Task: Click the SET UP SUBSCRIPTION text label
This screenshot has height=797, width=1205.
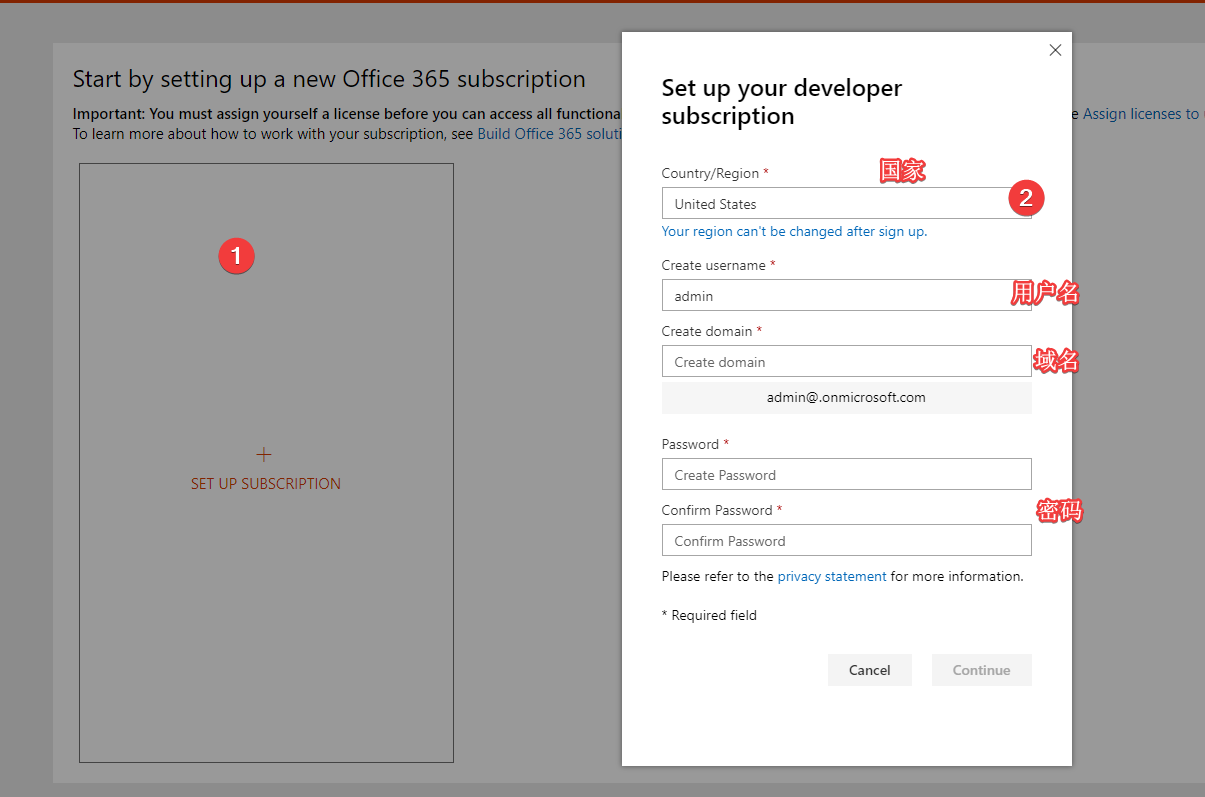Action: pyautogui.click(x=266, y=484)
